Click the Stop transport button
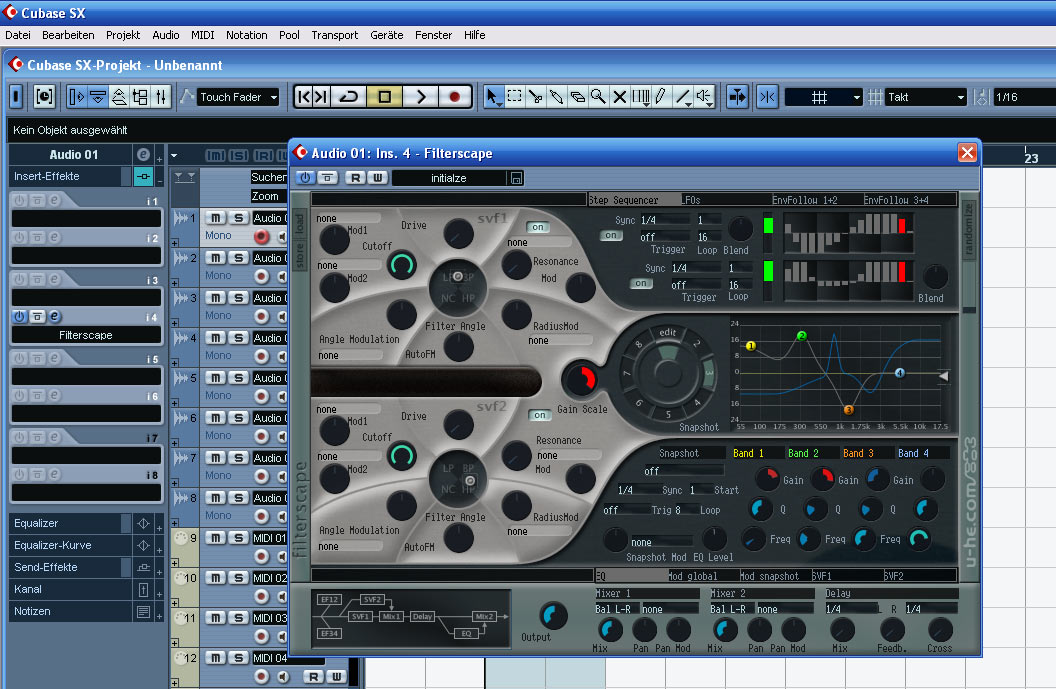 tap(385, 97)
